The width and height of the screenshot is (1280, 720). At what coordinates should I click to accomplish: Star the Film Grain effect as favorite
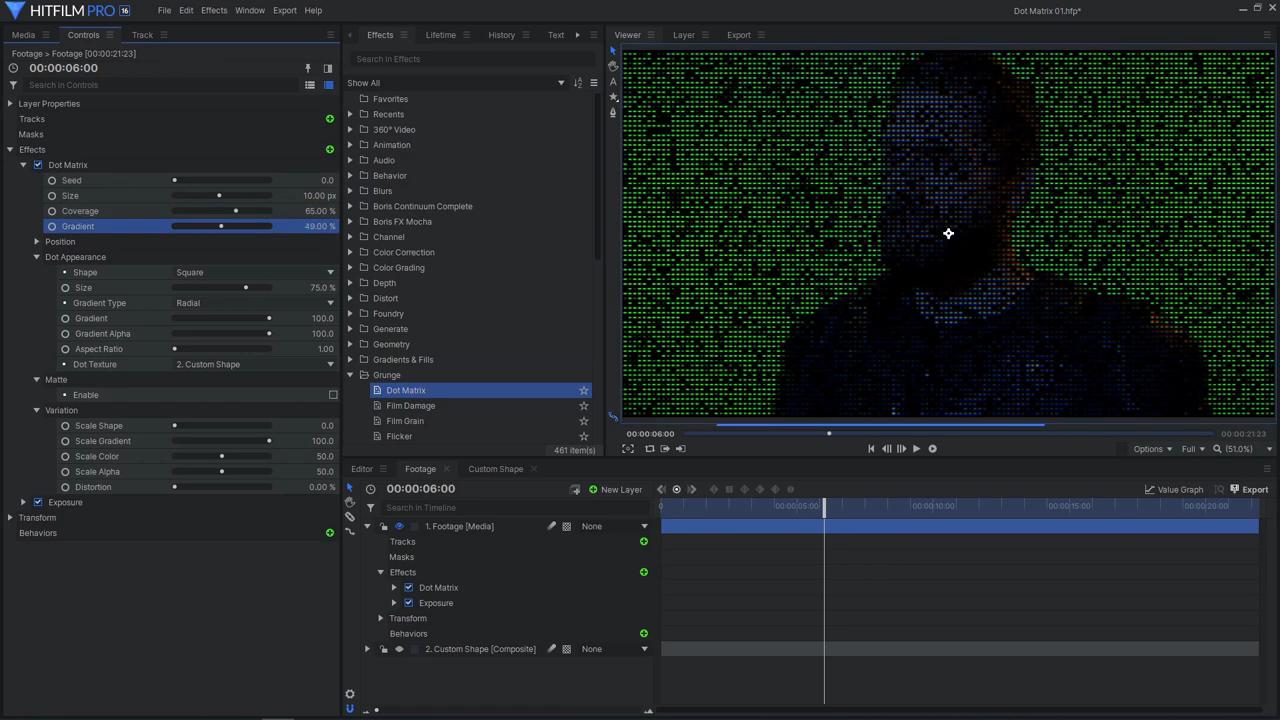584,421
